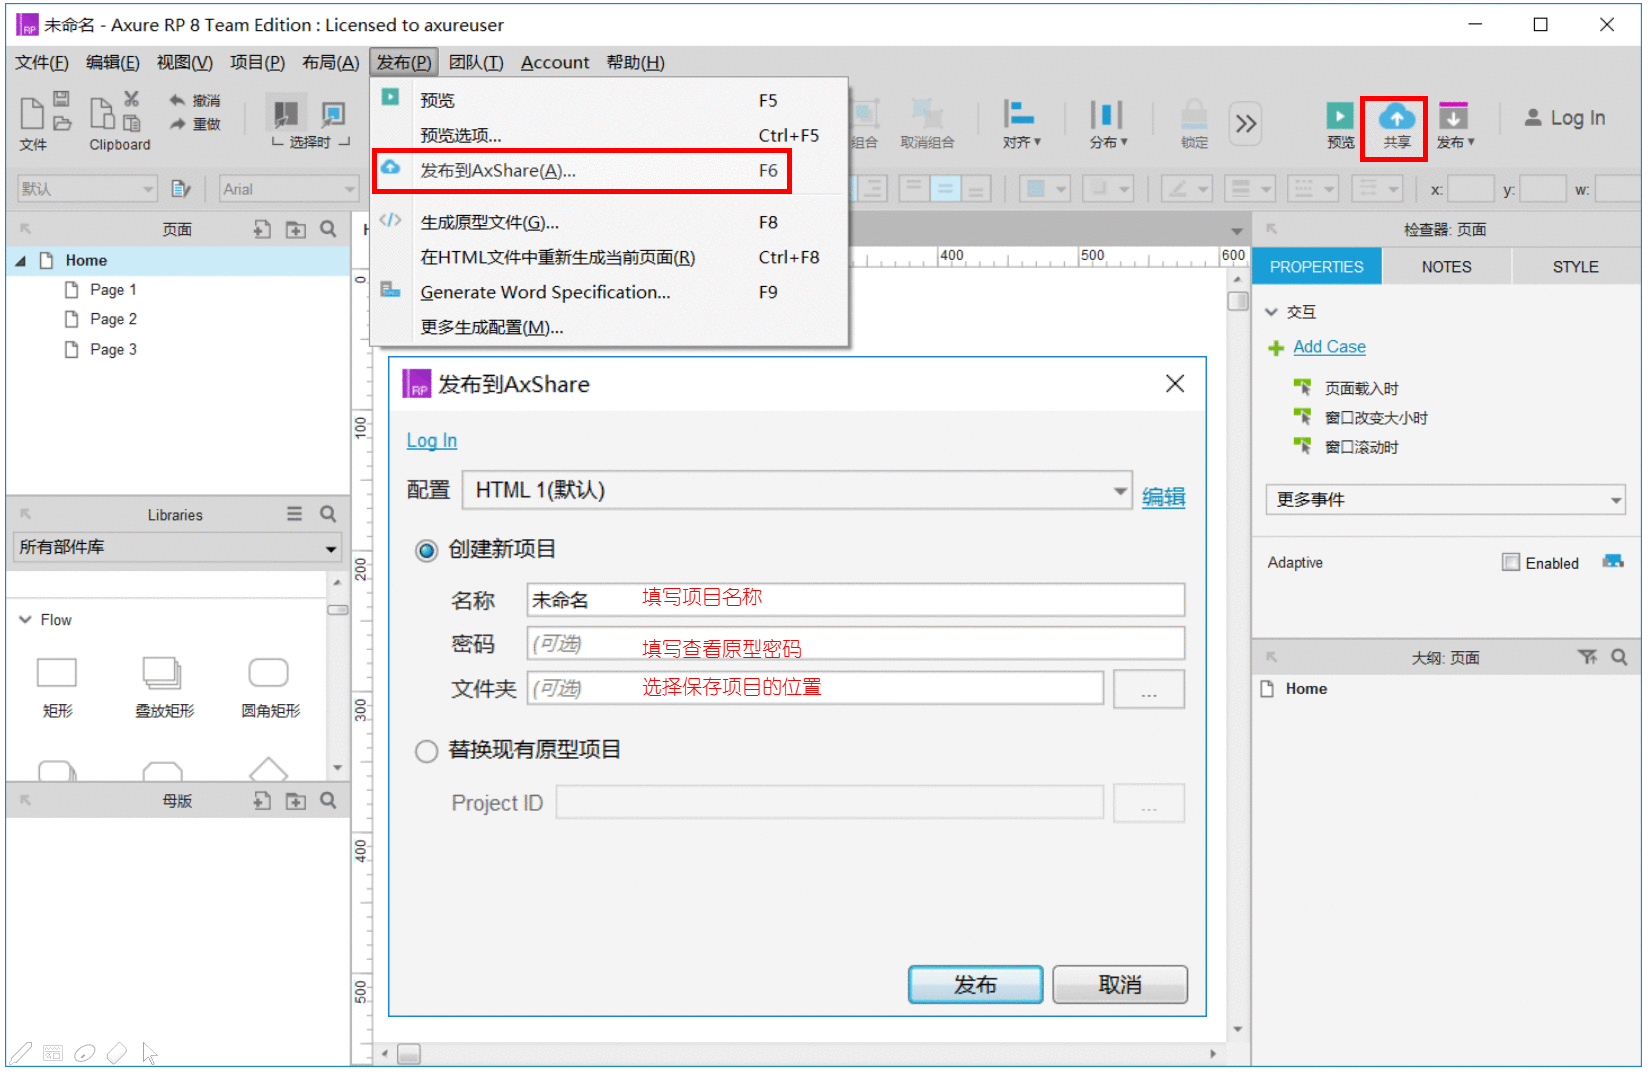1651x1074 pixels.
Task: Click Log In in the top toolbar
Action: point(1565,118)
